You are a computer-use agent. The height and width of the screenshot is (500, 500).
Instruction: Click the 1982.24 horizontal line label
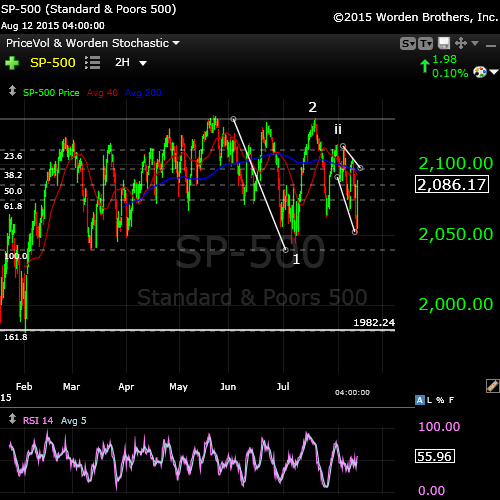pos(374,323)
